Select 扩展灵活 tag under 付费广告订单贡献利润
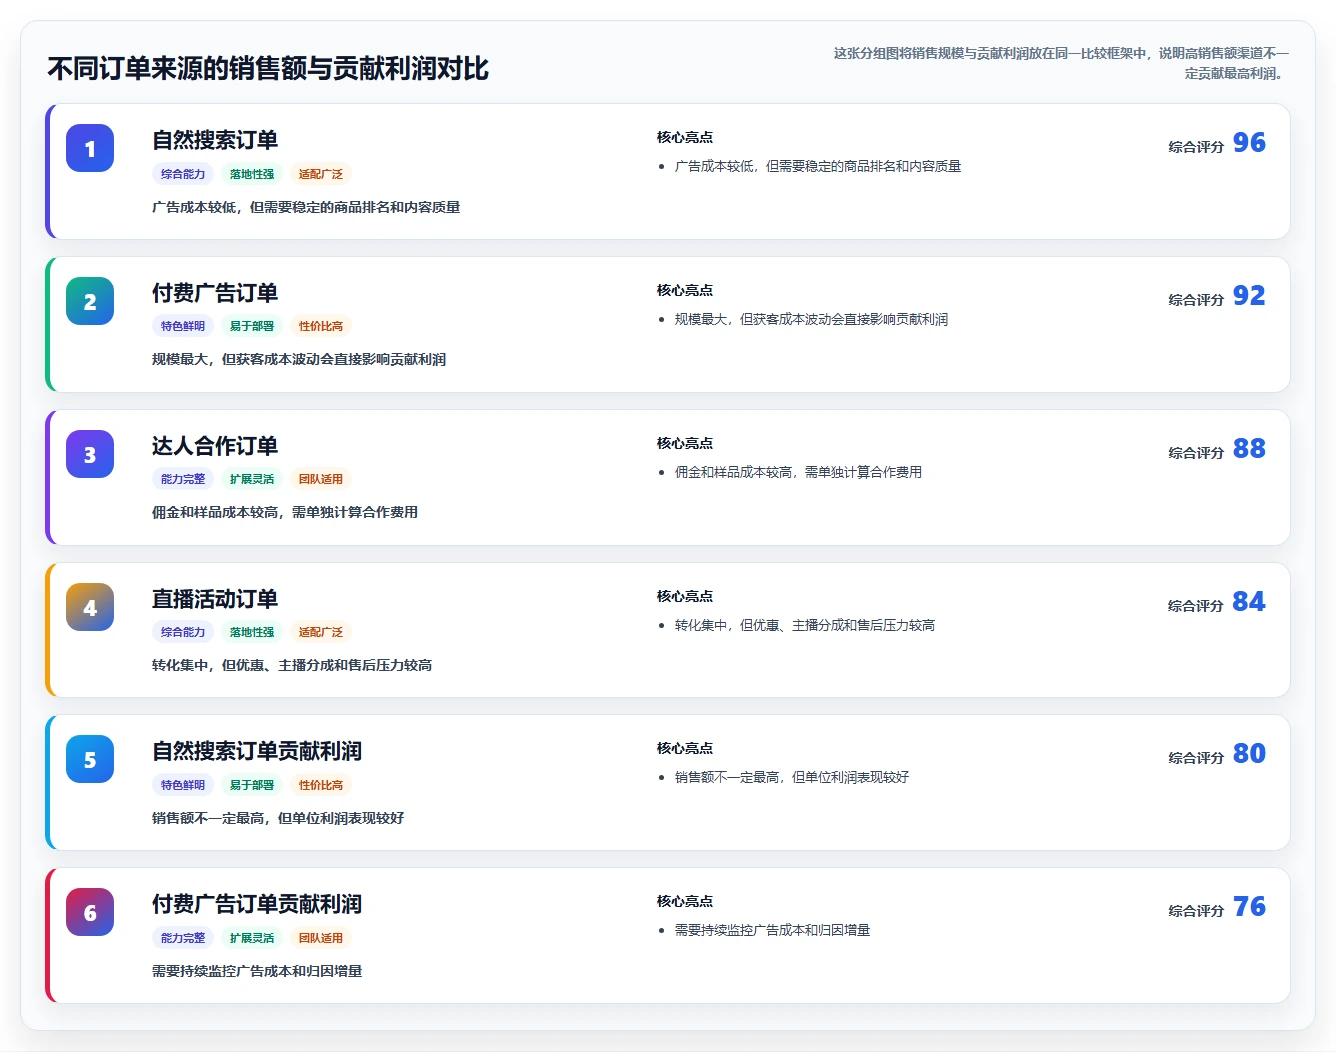The width and height of the screenshot is (1336, 1052). pyautogui.click(x=252, y=938)
